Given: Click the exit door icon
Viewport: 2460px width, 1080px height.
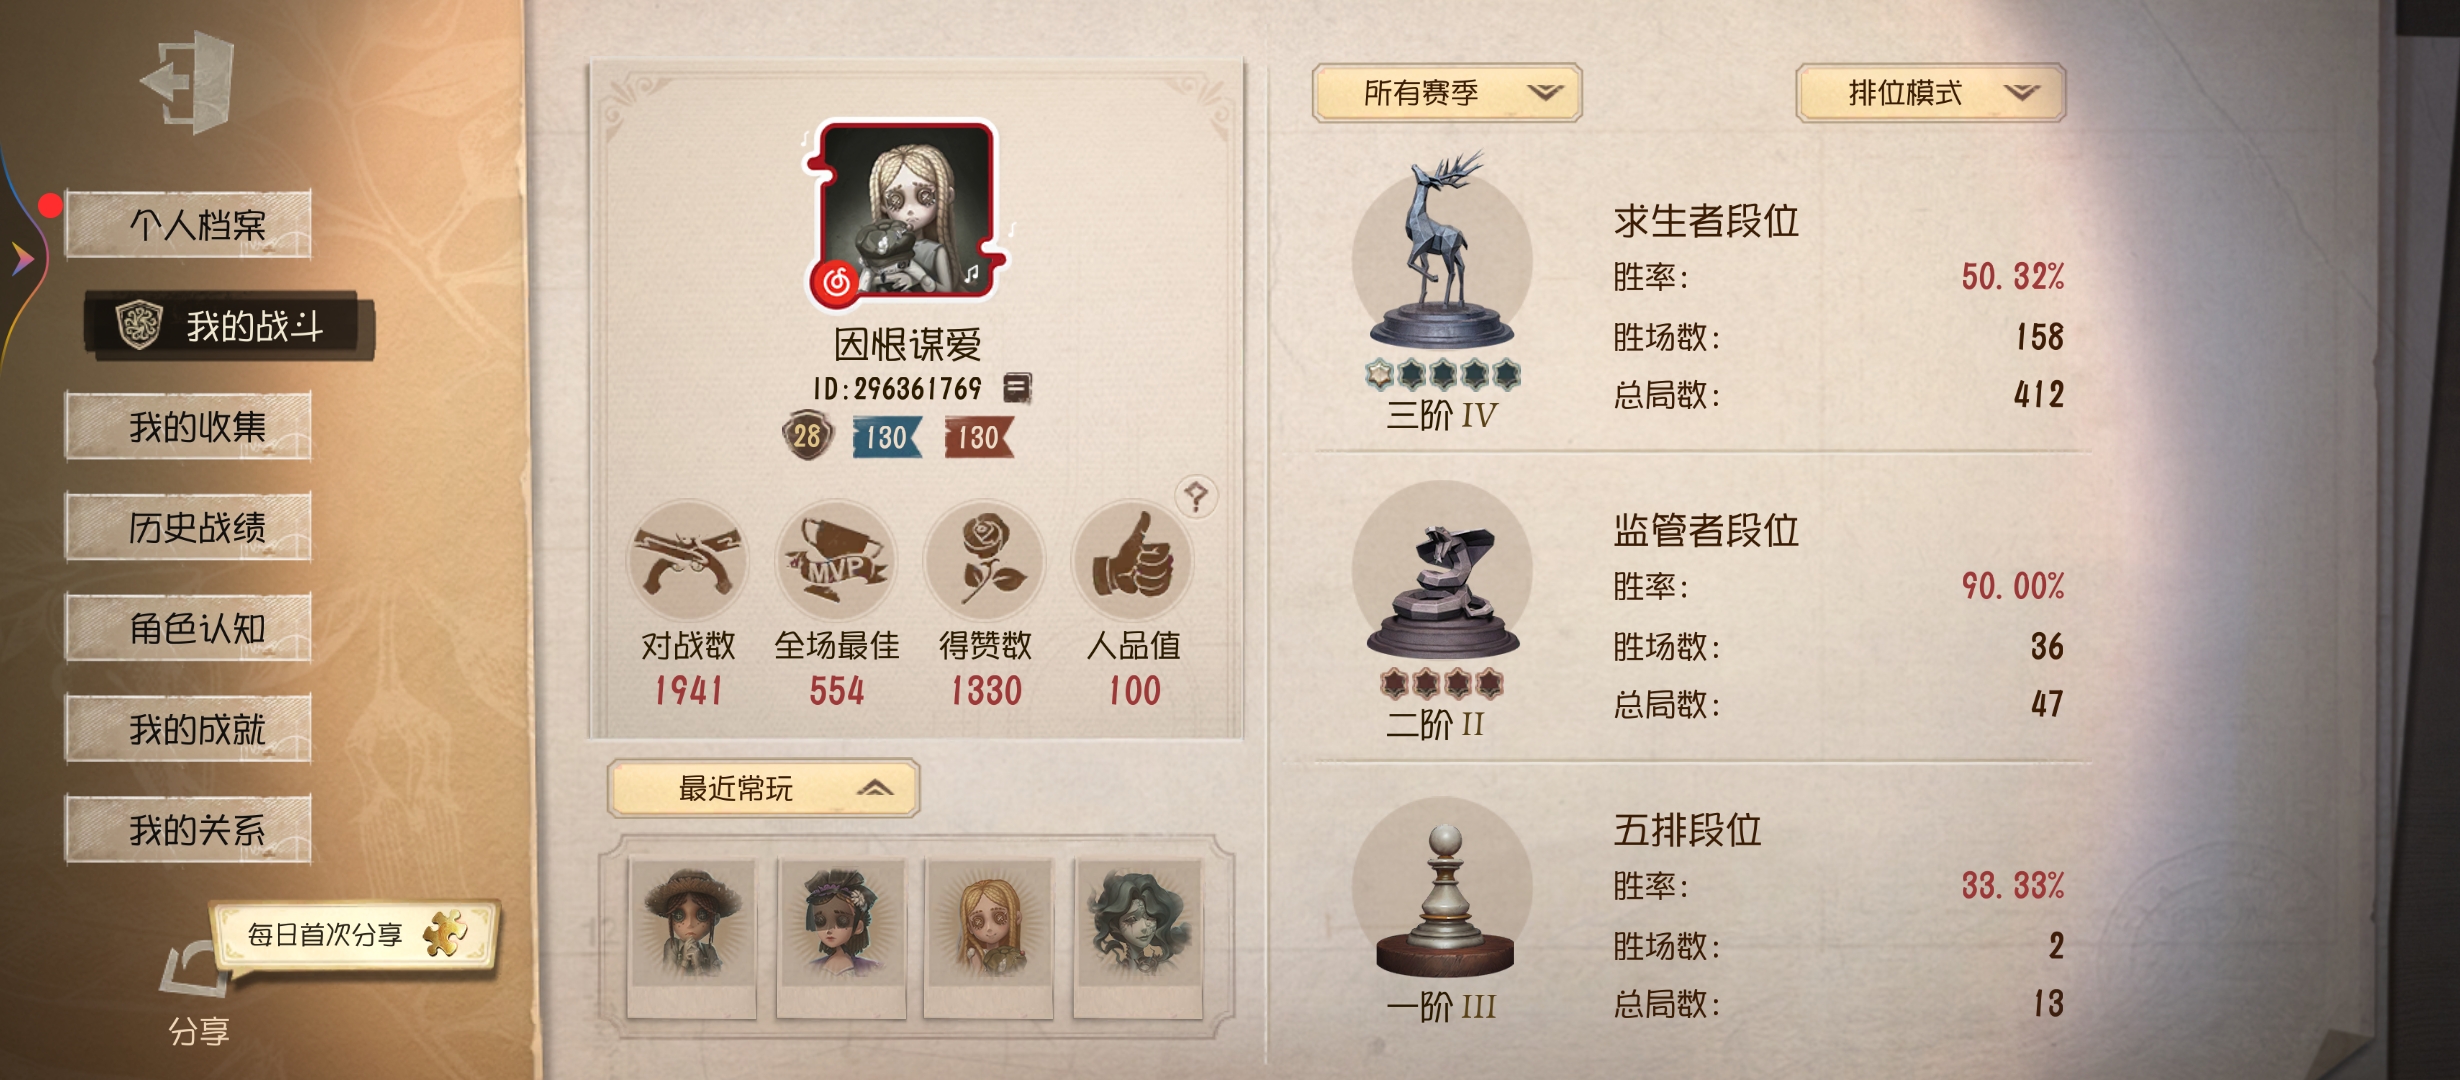Looking at the screenshot, I should pos(190,82).
